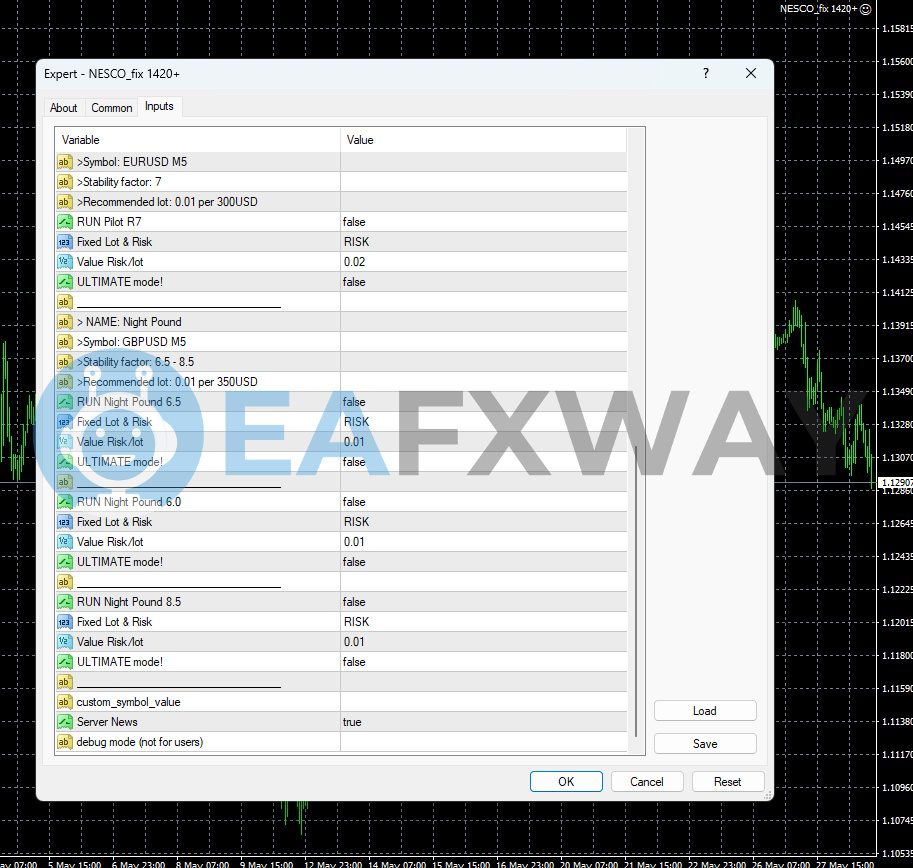The height and width of the screenshot is (868, 913).
Task: Click the Reset button
Action: (x=728, y=782)
